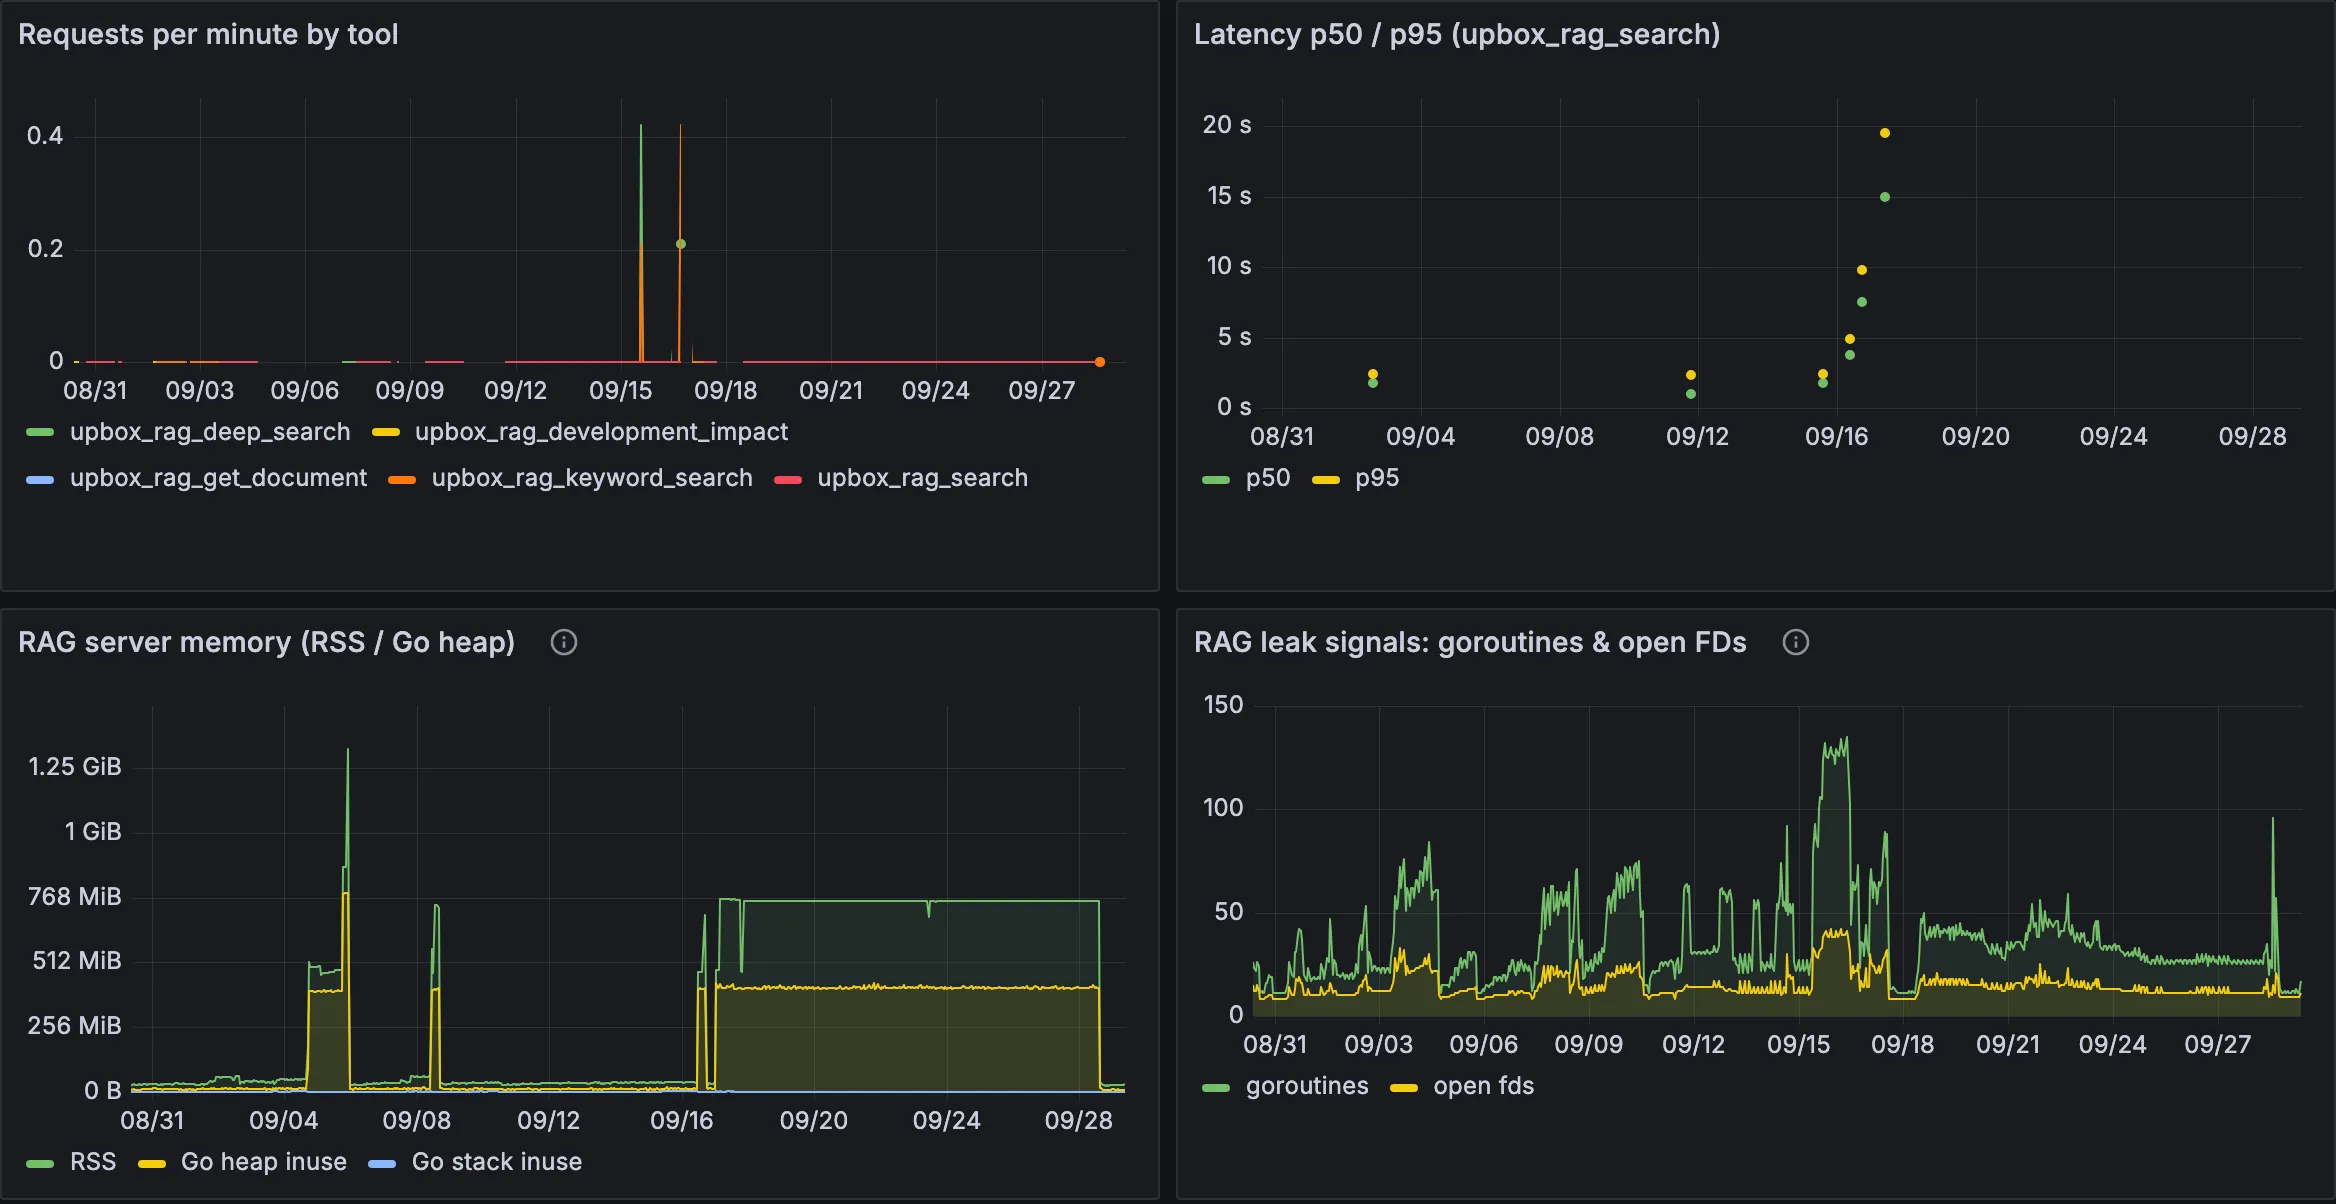The width and height of the screenshot is (2336, 1204).
Task: Click the 15 s p50 latency data point
Action: [1885, 197]
